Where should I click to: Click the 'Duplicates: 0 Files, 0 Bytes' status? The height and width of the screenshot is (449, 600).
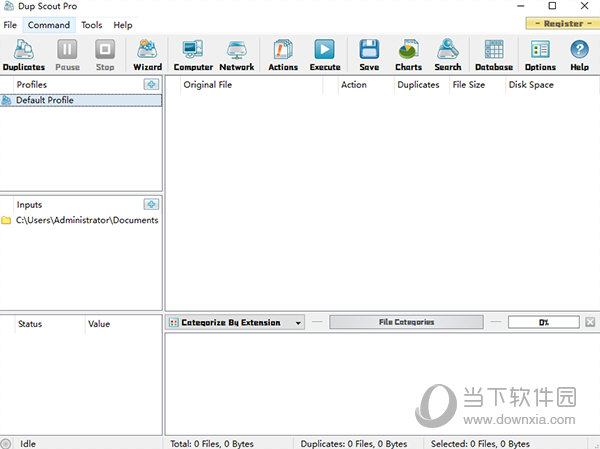click(x=354, y=444)
